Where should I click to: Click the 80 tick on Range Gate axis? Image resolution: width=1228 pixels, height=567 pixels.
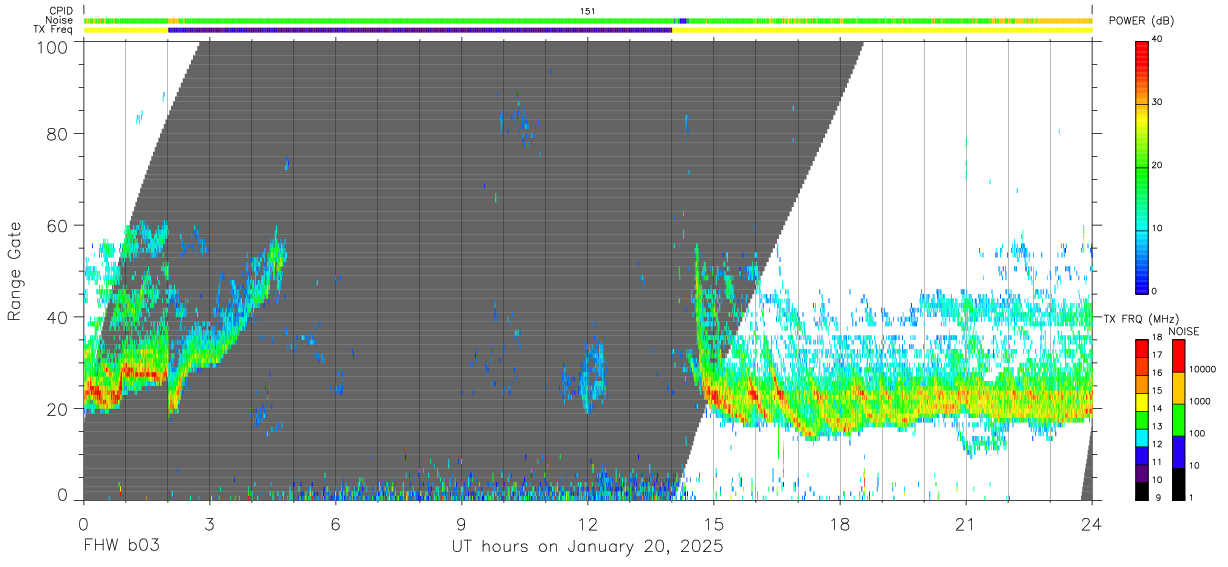coord(58,133)
